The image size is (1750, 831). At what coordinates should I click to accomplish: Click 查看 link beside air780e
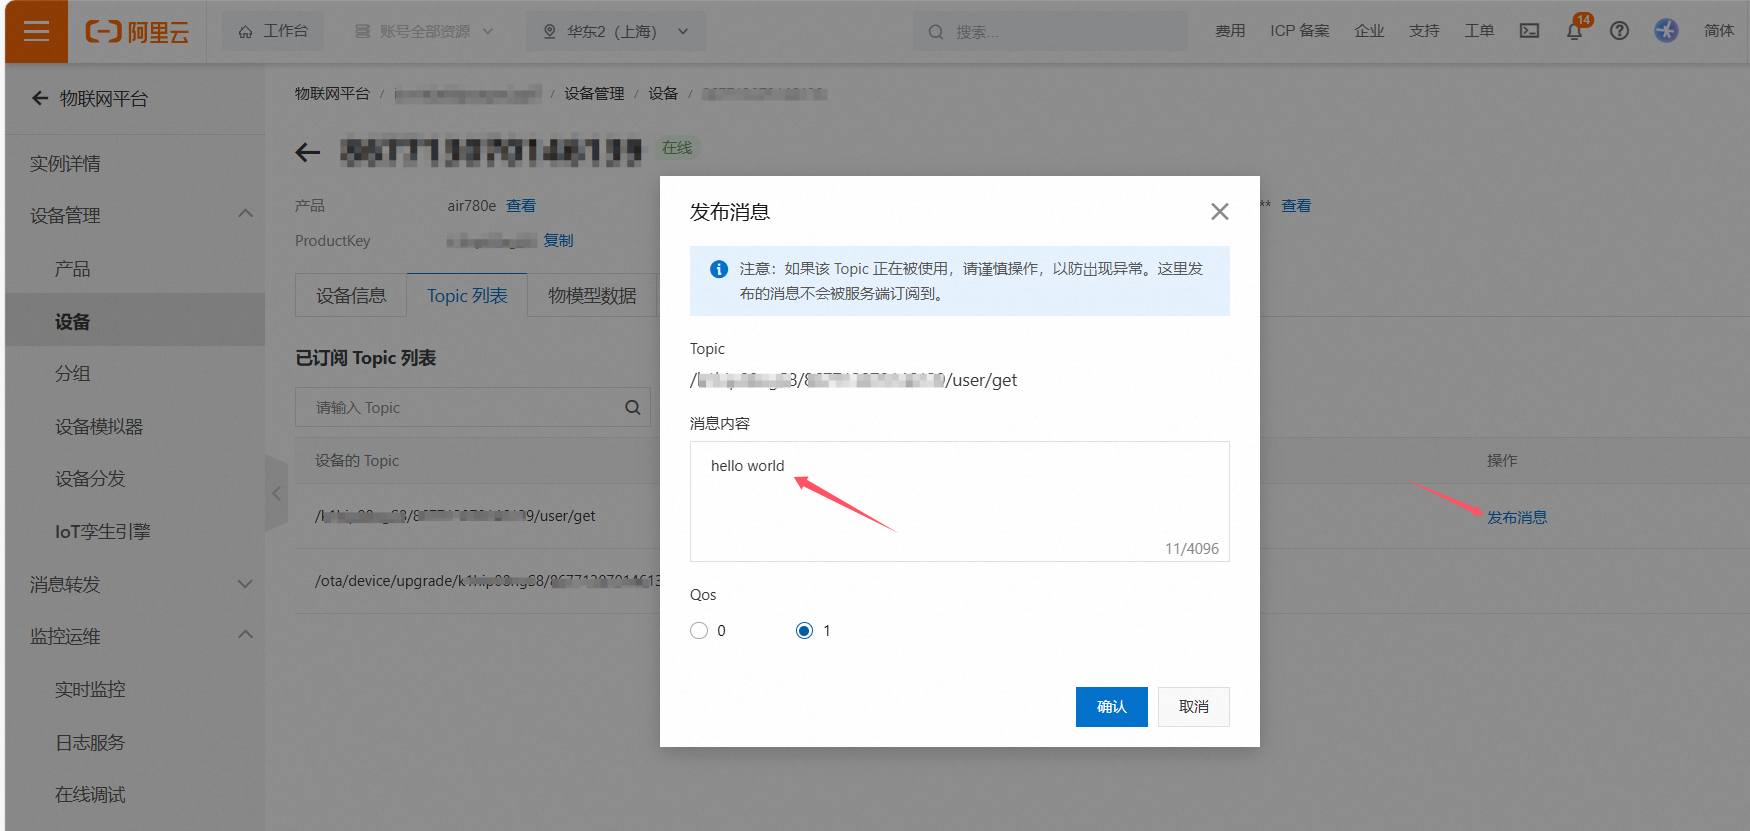[x=521, y=205]
